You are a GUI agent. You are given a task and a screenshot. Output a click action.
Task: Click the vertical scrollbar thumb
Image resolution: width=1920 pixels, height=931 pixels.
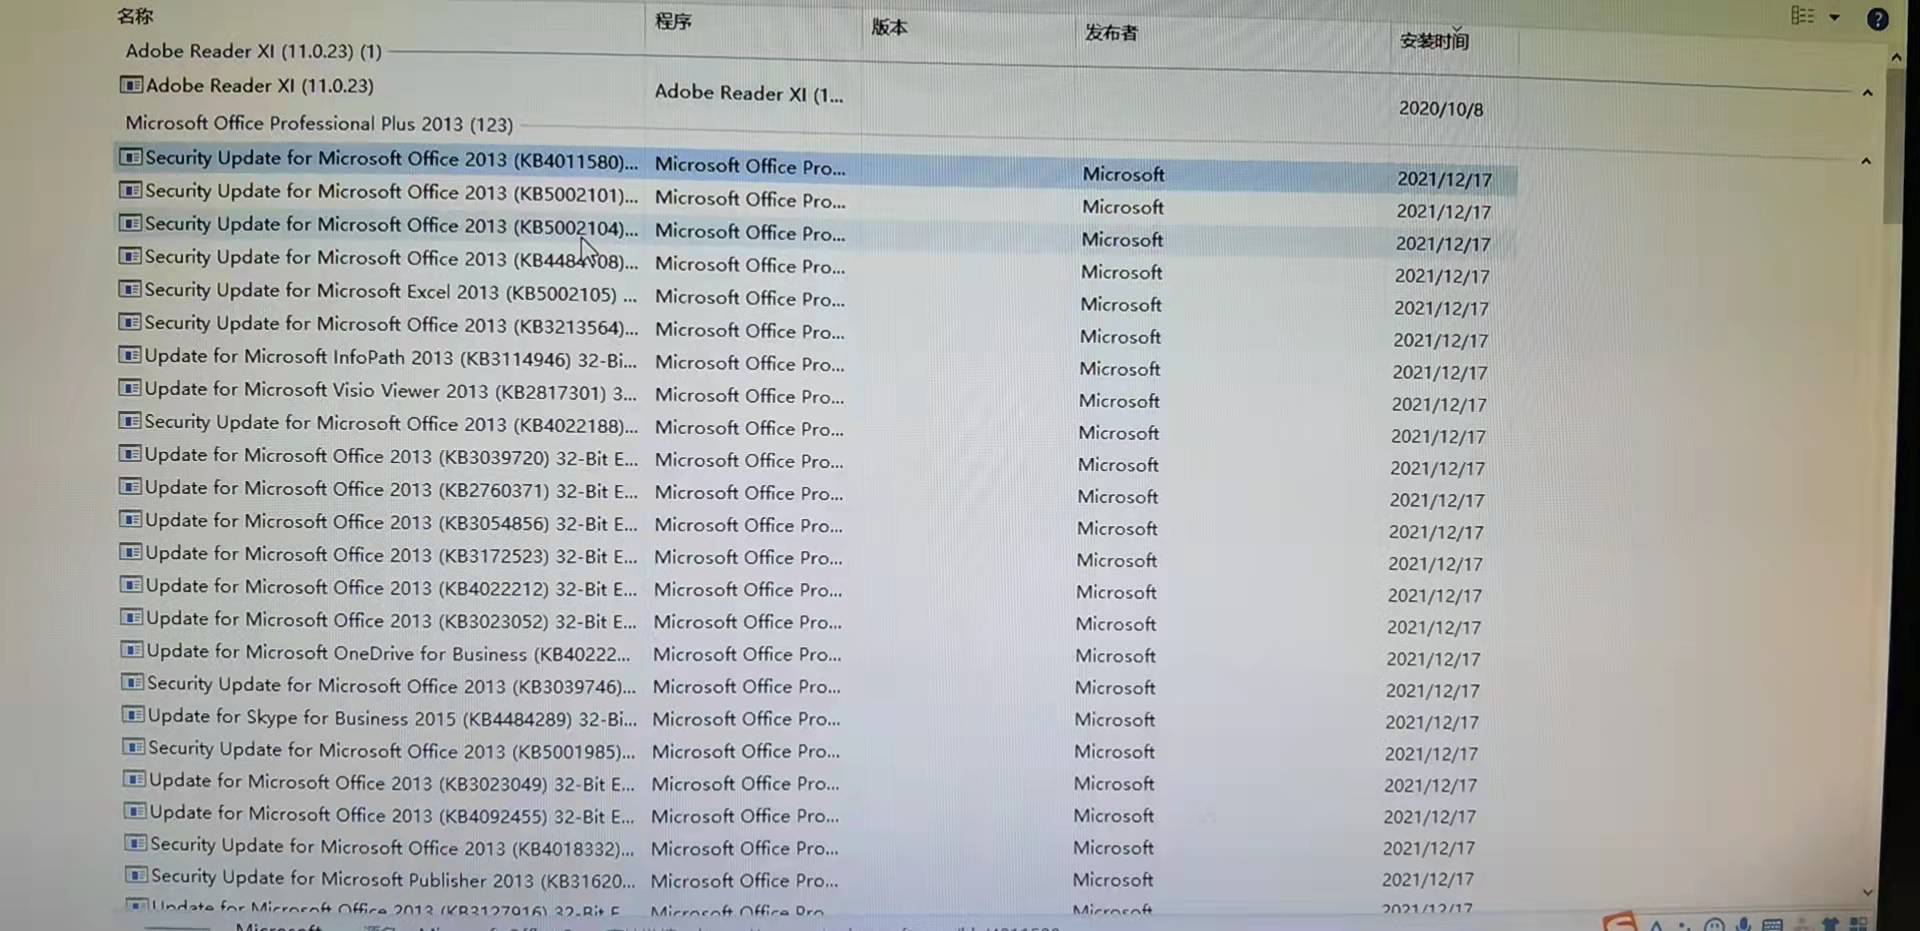1894,145
